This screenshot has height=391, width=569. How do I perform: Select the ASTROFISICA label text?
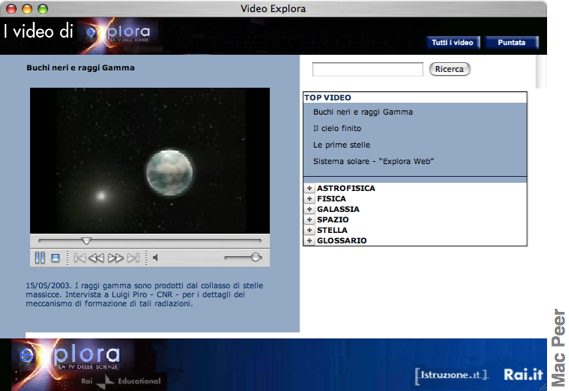click(346, 188)
